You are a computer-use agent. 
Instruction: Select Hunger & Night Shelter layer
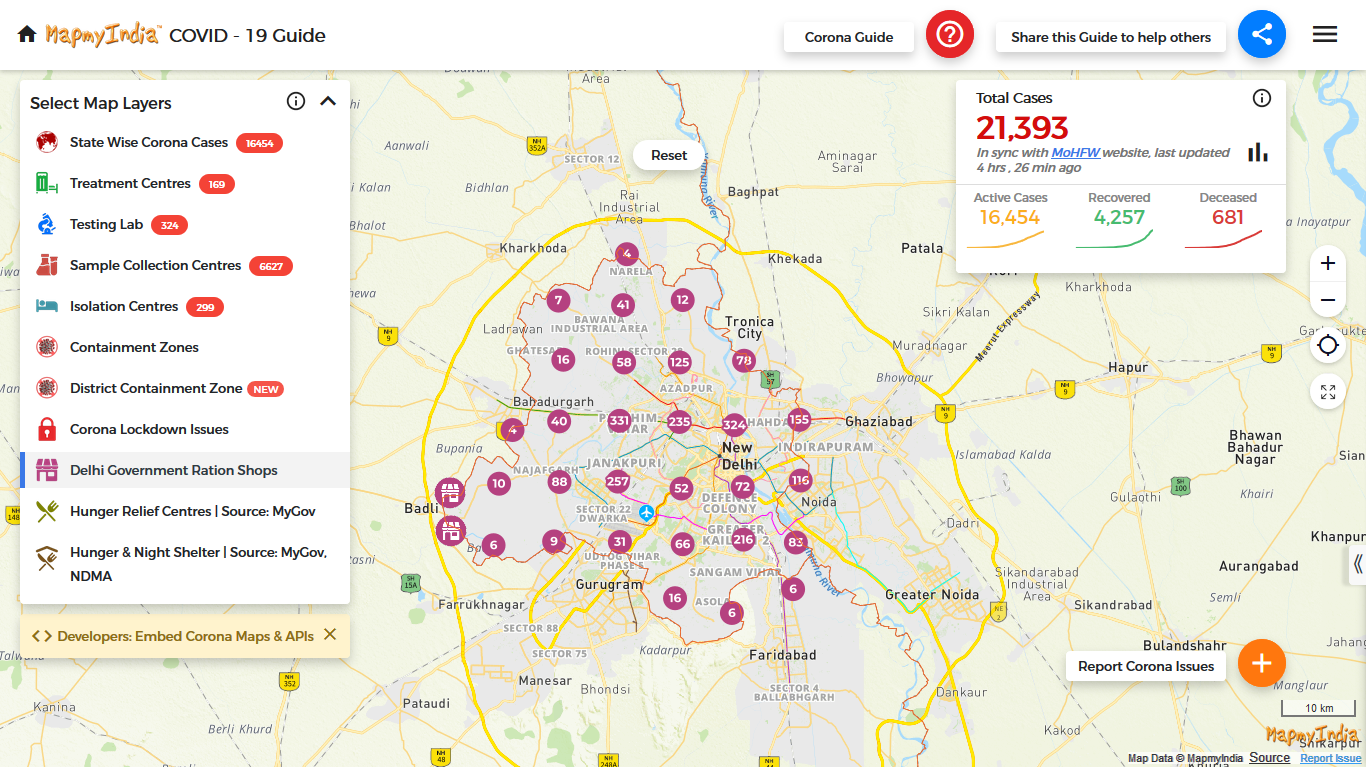pyautogui.click(x=185, y=564)
